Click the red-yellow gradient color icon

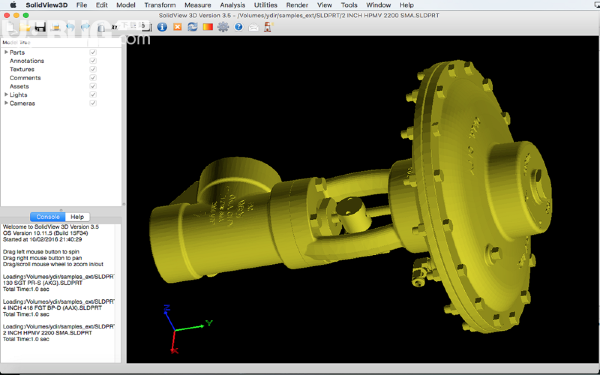(x=208, y=27)
